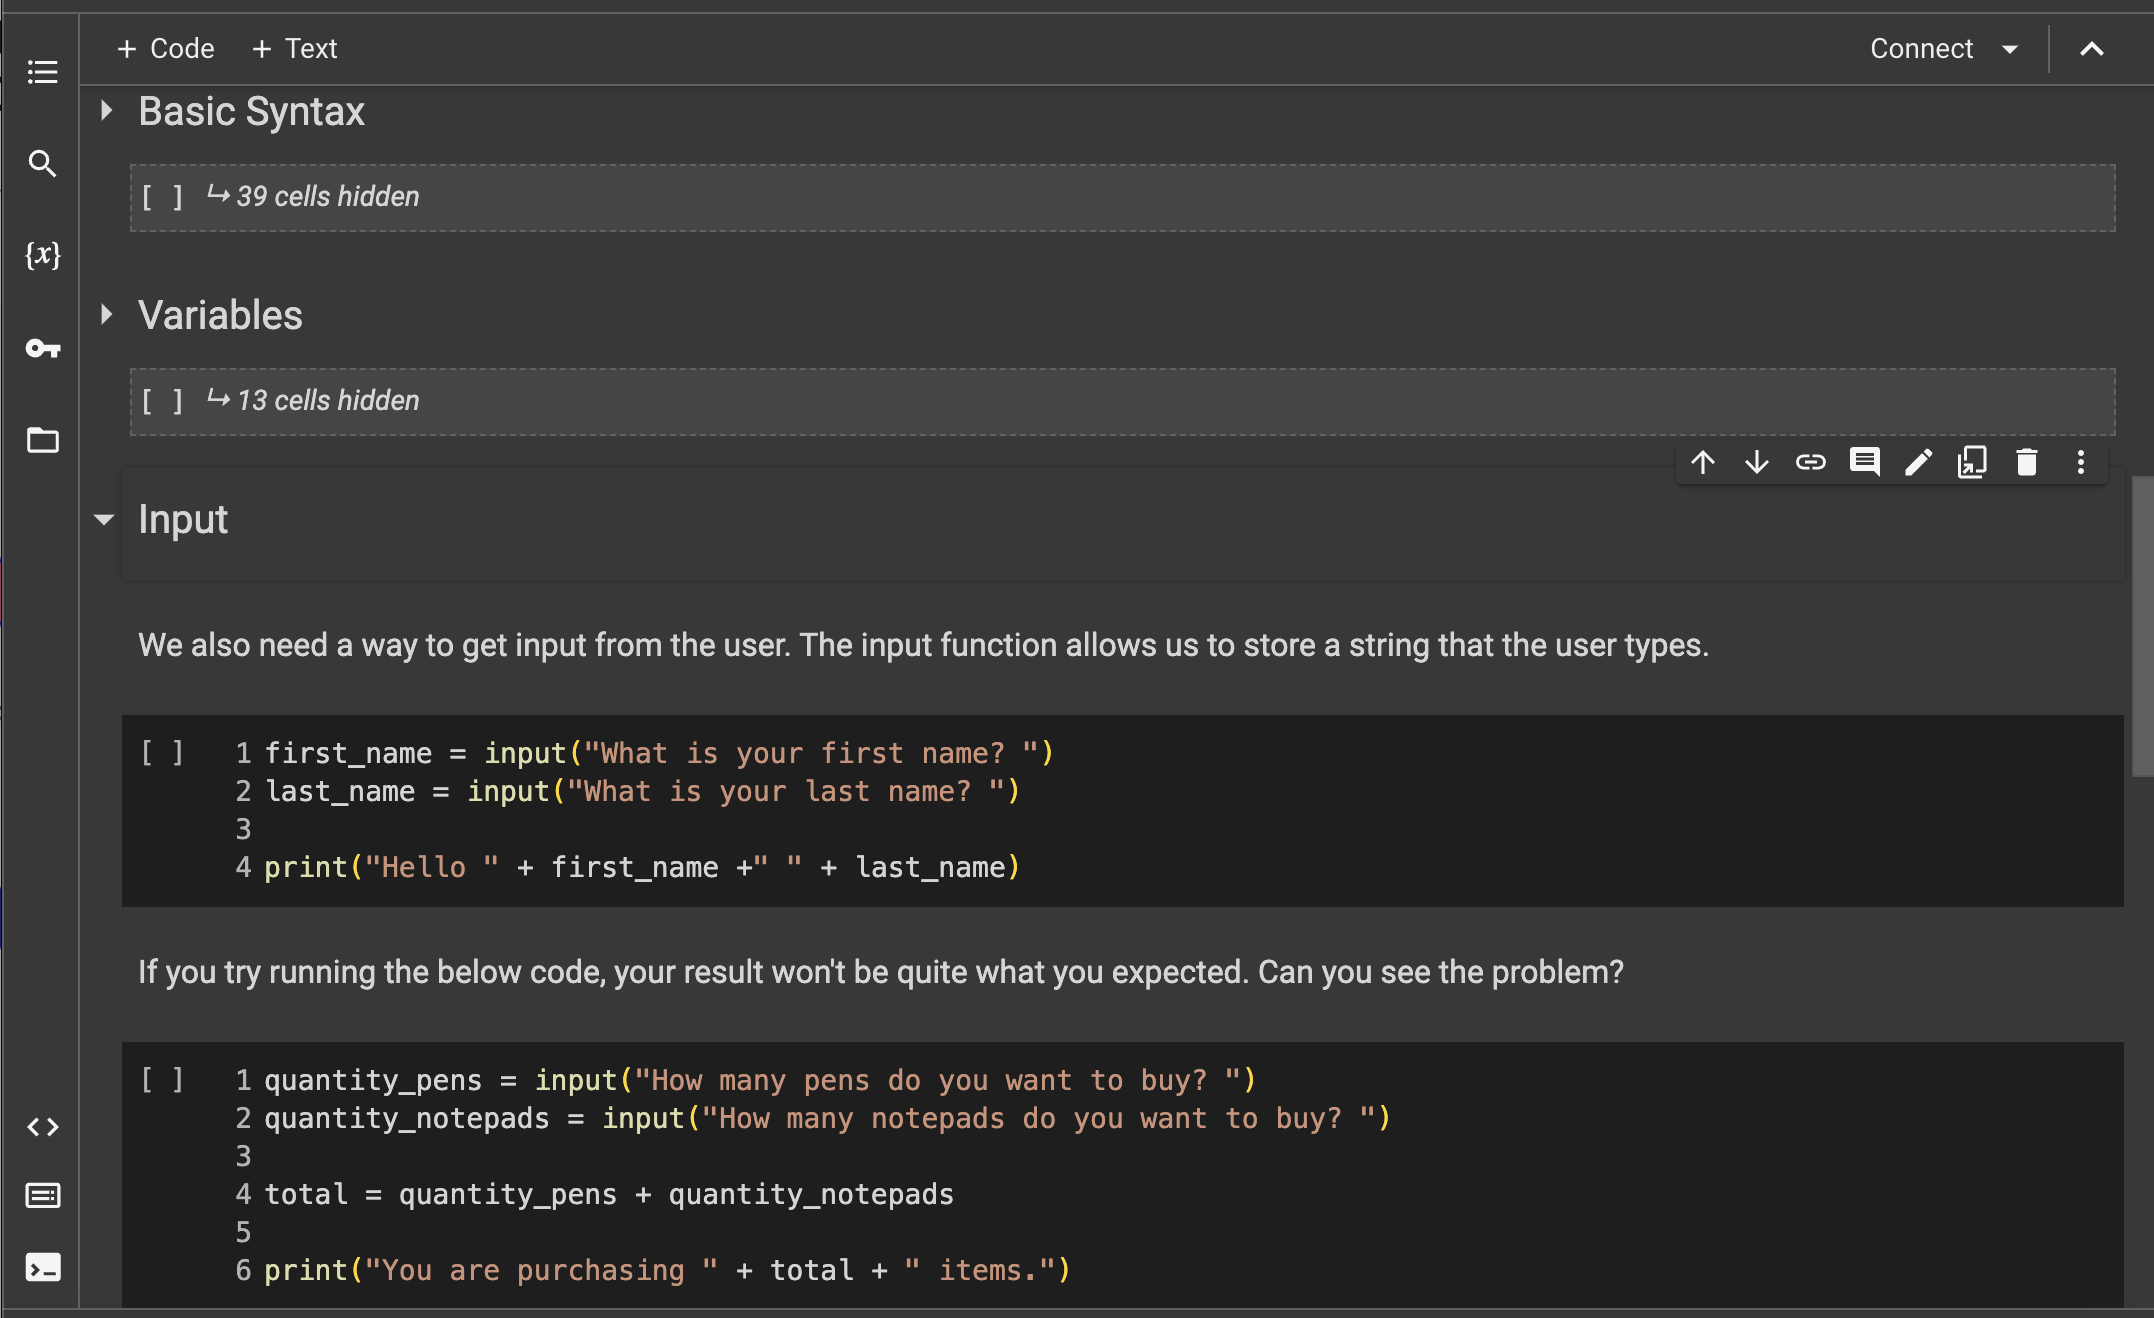Collapse the Input section

(x=104, y=519)
